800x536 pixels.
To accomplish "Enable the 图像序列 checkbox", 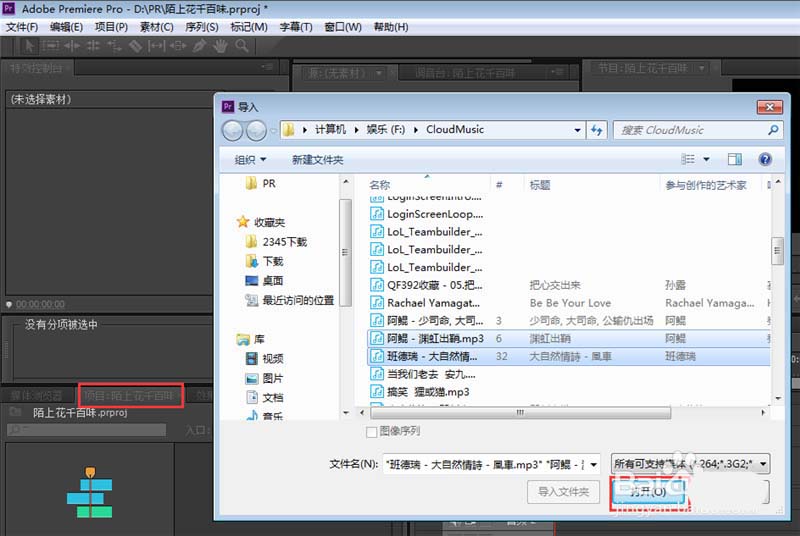I will pos(371,432).
